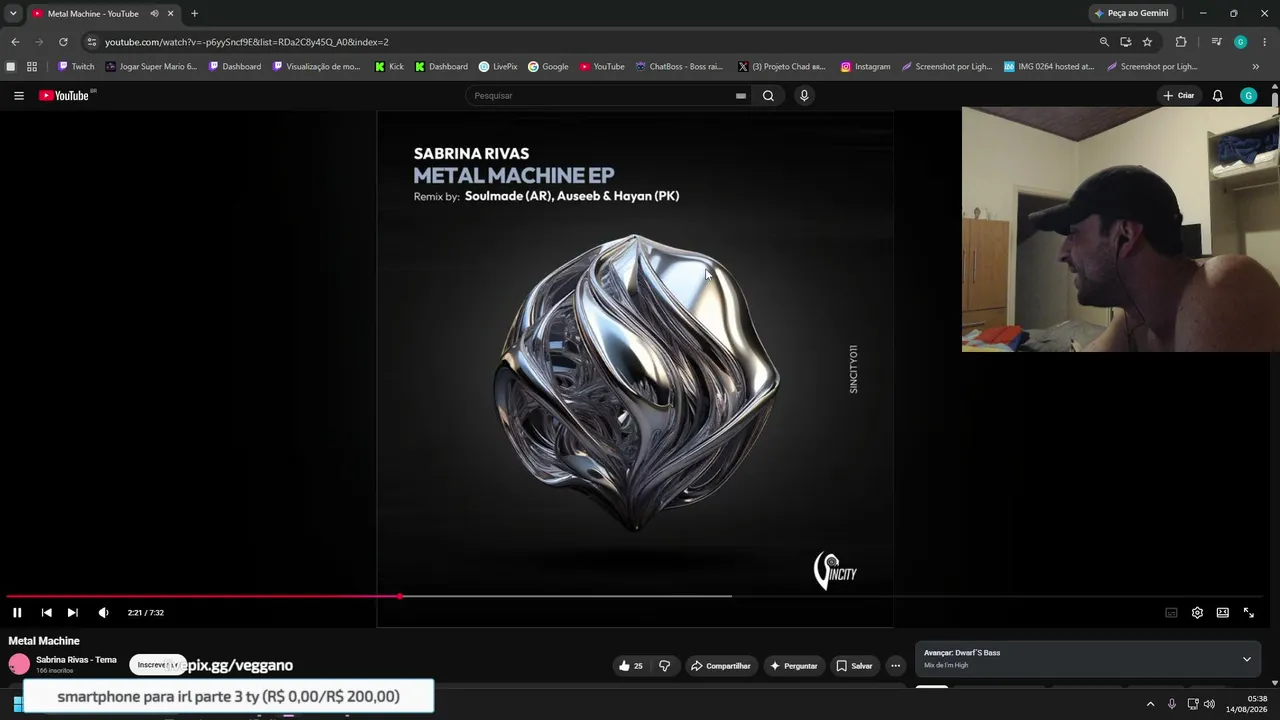Click the YouTube search magnifier button
The image size is (1280, 720).
pos(768,96)
